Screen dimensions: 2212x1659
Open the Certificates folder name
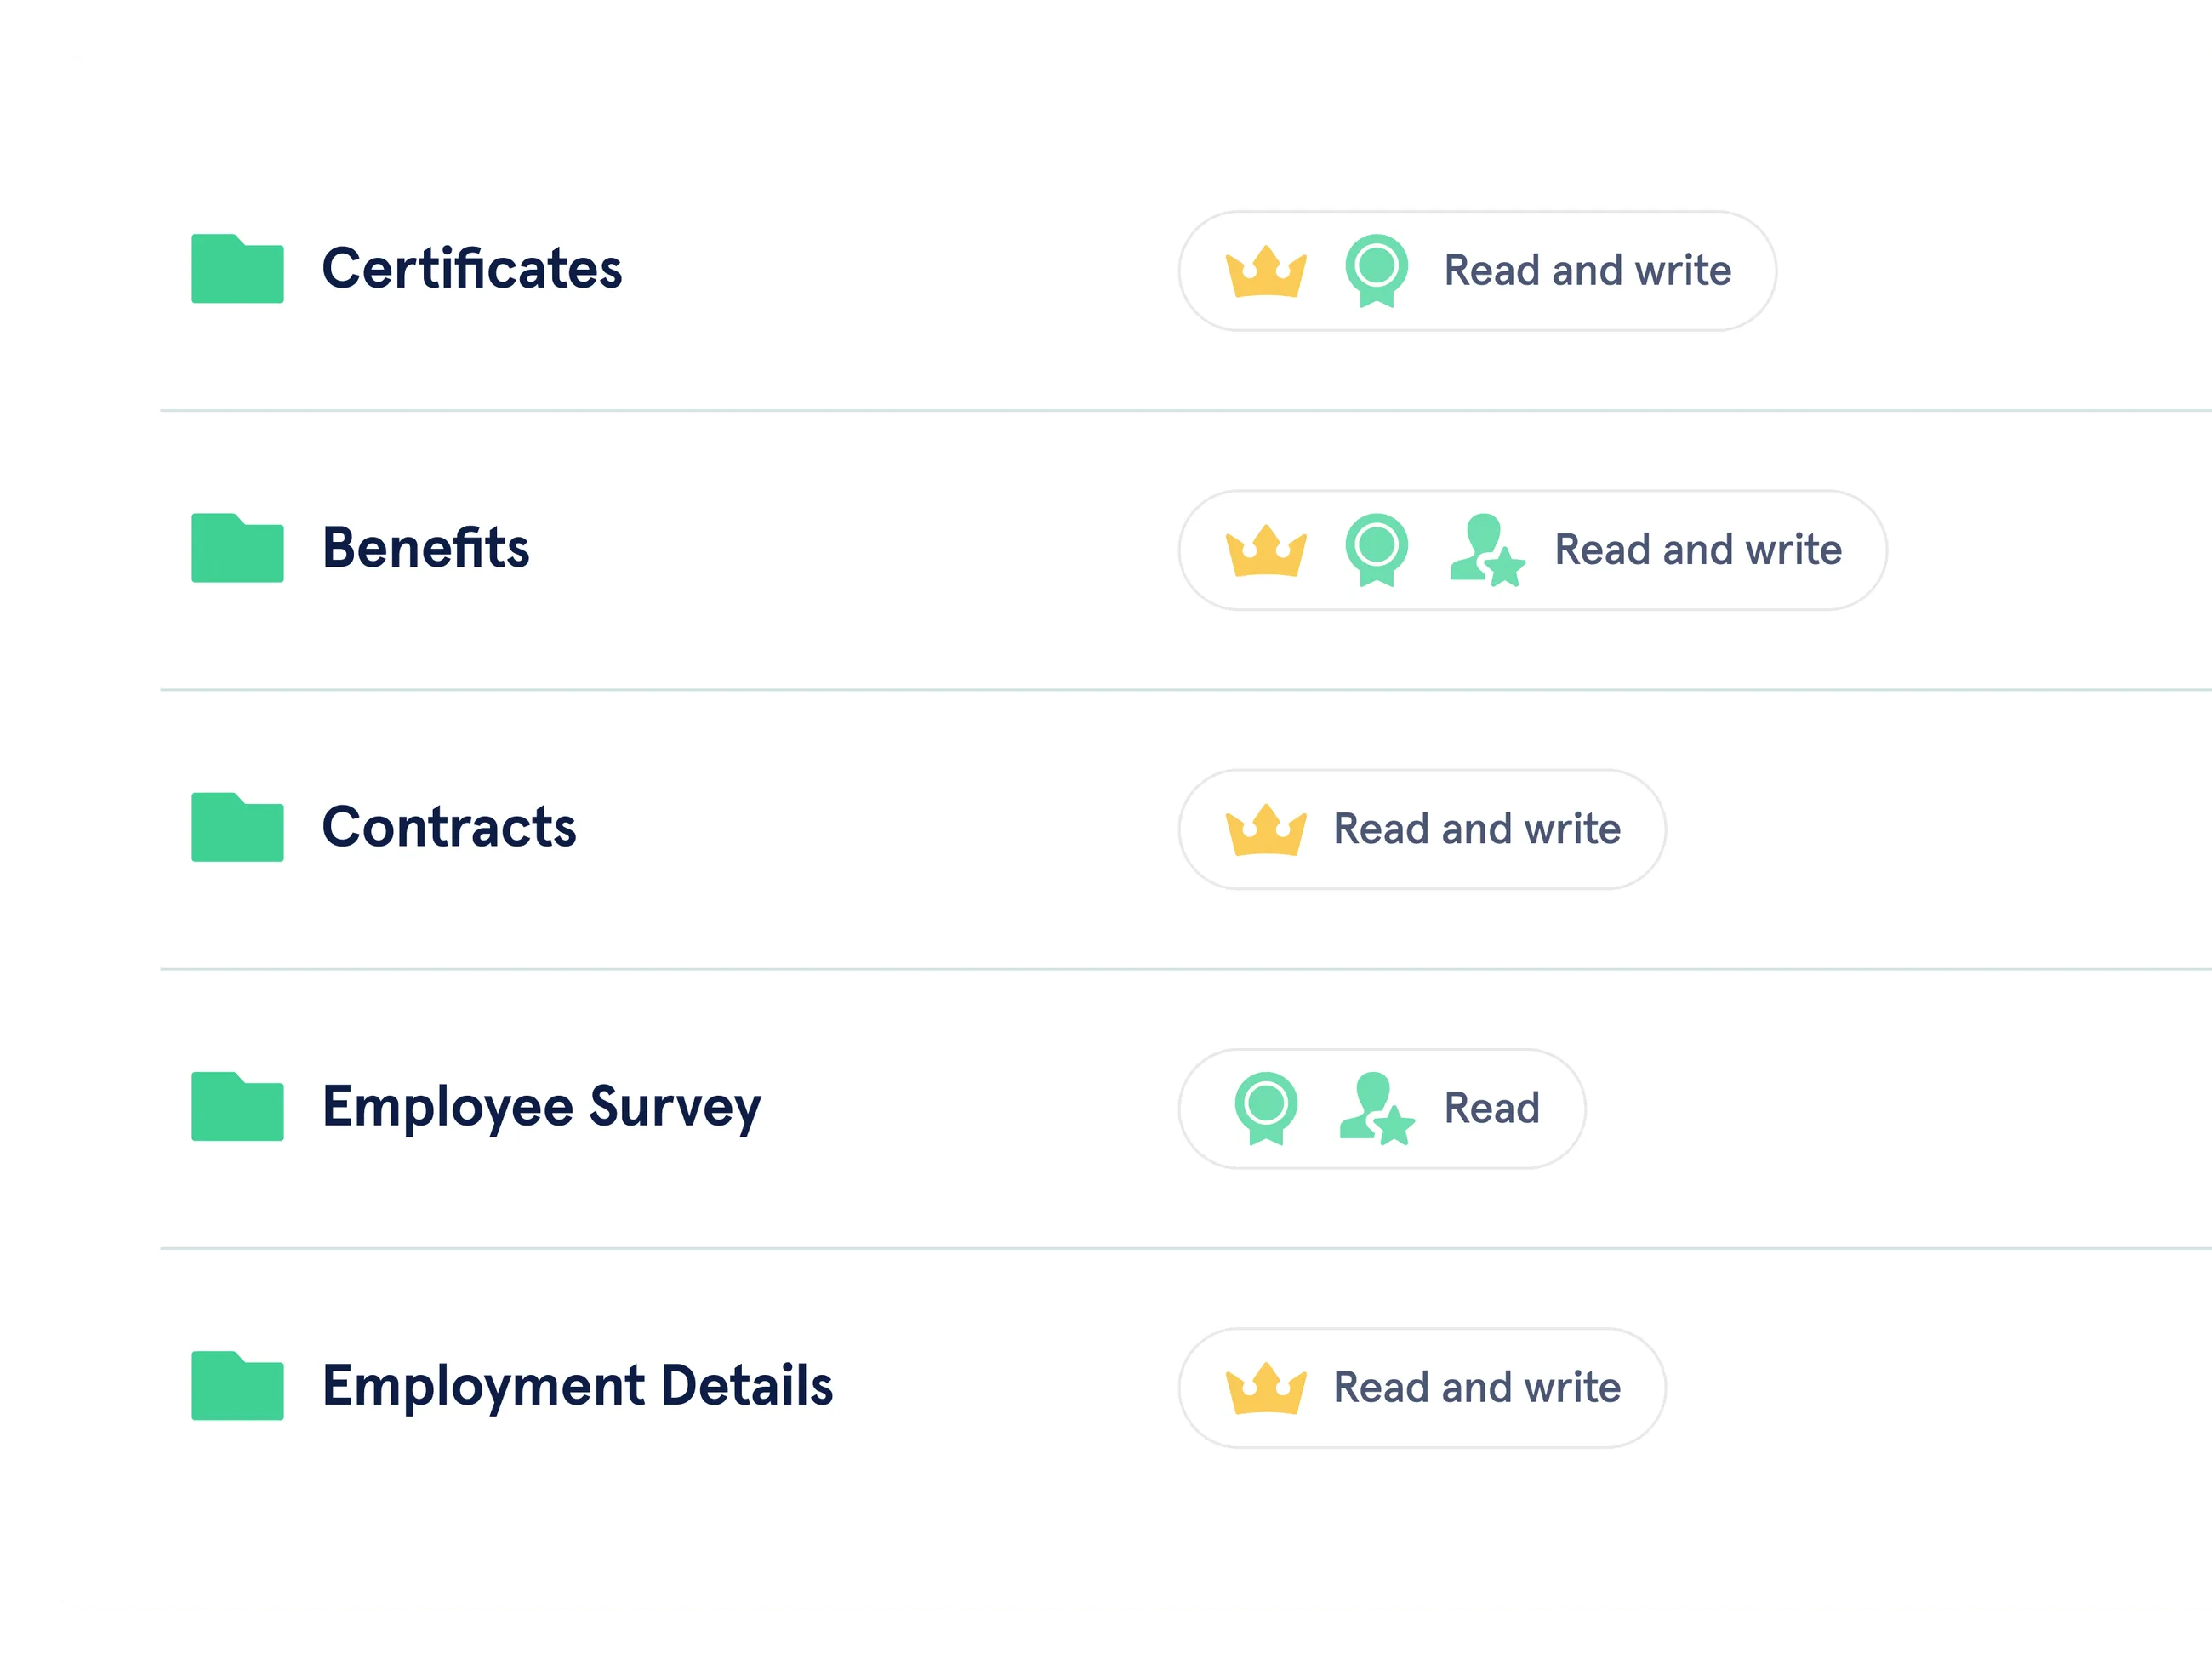coord(471,269)
